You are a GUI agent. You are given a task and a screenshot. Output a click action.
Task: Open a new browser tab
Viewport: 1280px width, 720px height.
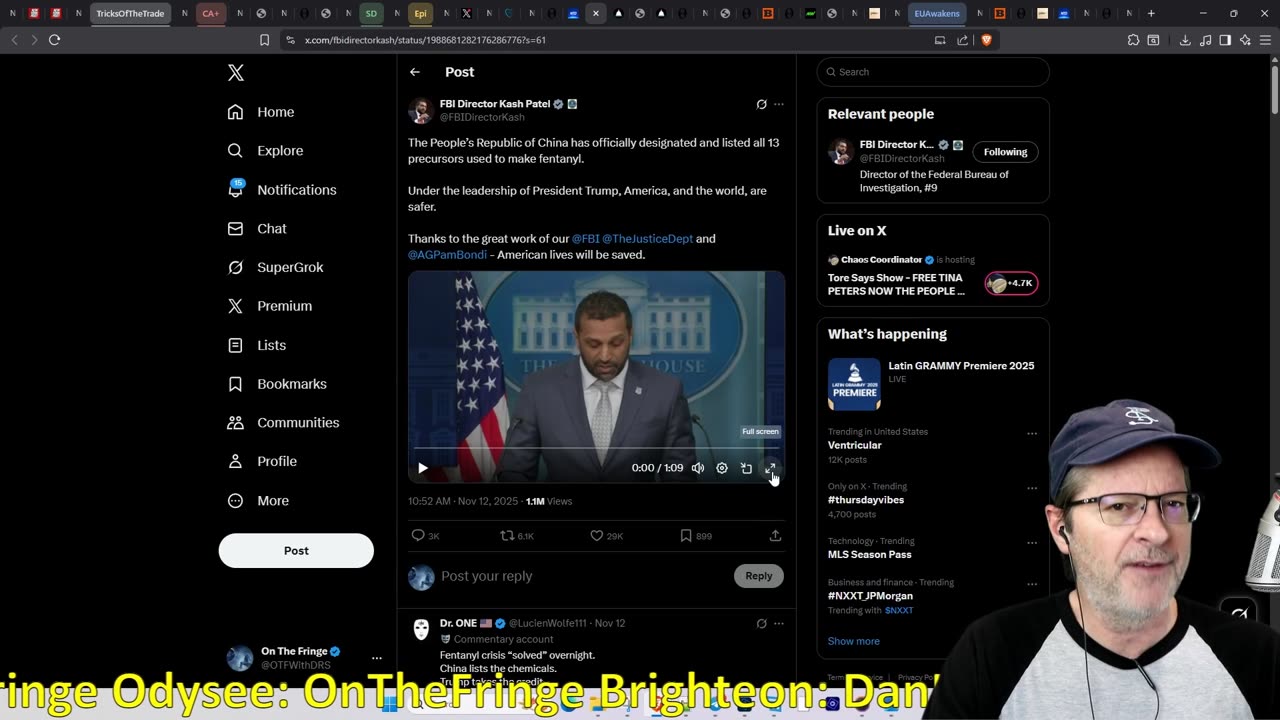click(x=1151, y=14)
